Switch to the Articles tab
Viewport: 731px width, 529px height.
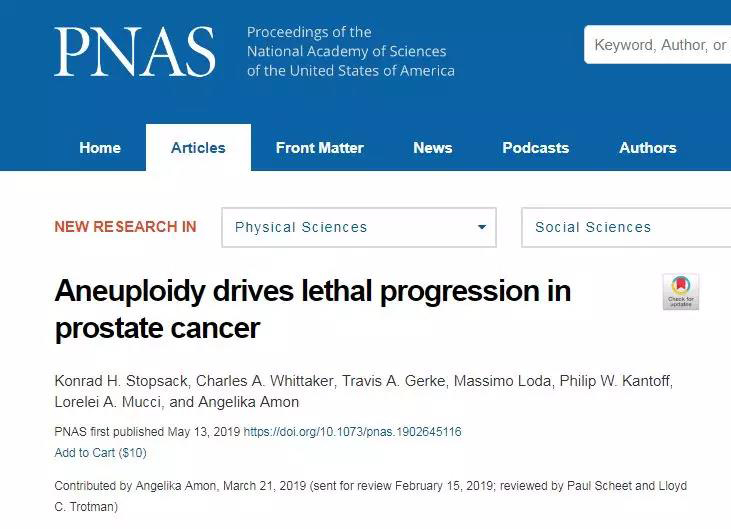click(198, 148)
